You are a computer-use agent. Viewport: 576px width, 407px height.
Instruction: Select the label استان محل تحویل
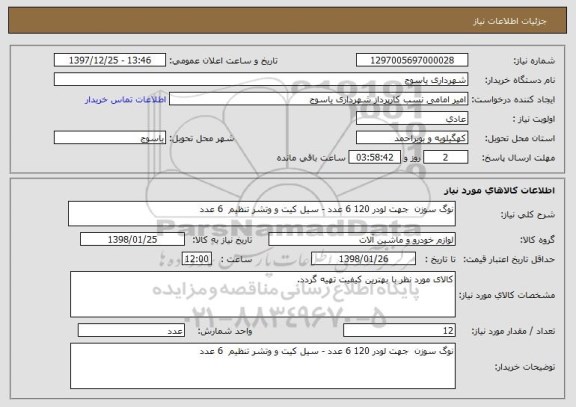(x=520, y=138)
